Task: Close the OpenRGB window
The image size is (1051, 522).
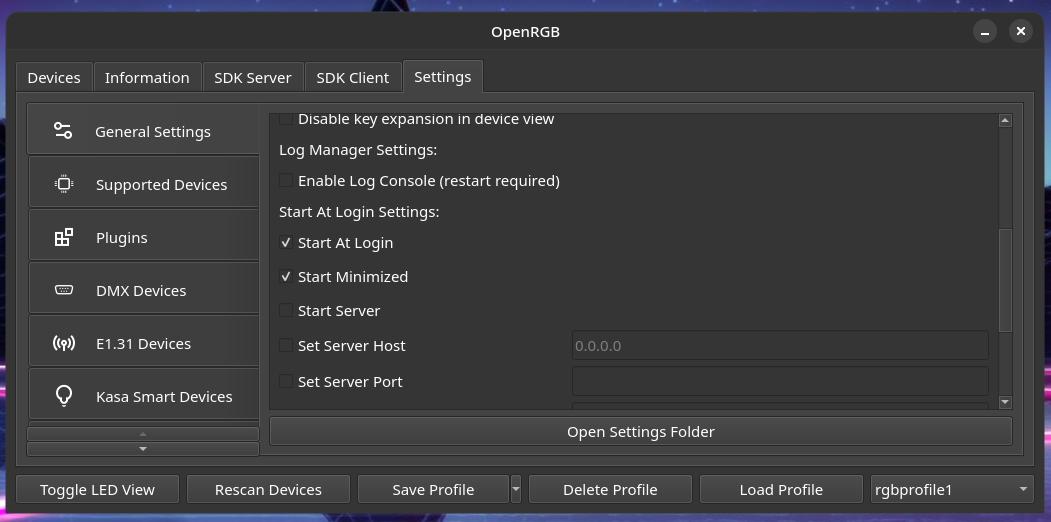Action: tap(1021, 31)
